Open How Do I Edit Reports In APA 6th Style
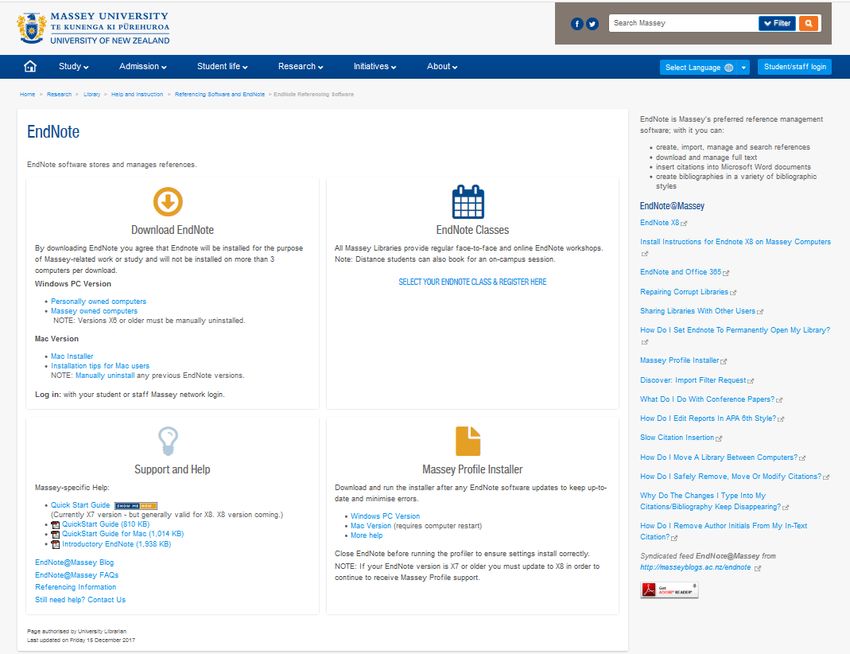Viewport: 850px width, 654px height. point(708,419)
